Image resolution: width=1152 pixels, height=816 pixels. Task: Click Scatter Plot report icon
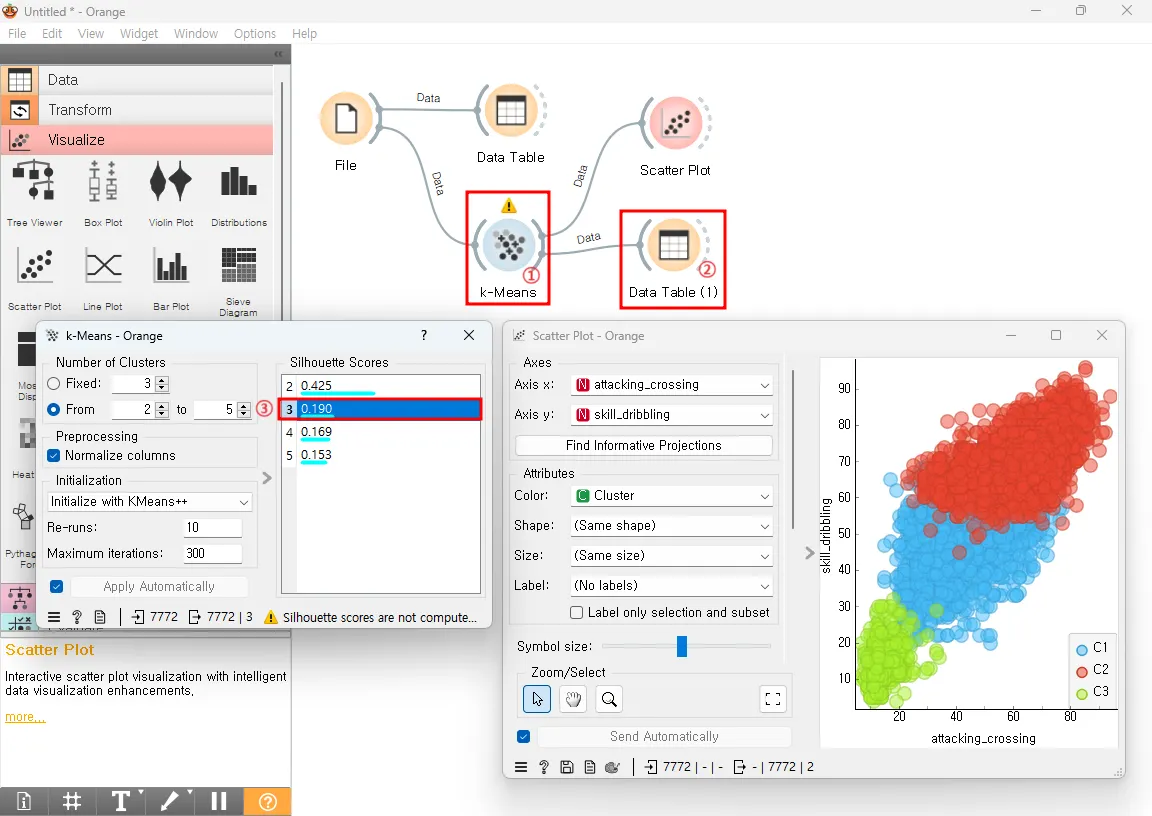tap(590, 767)
